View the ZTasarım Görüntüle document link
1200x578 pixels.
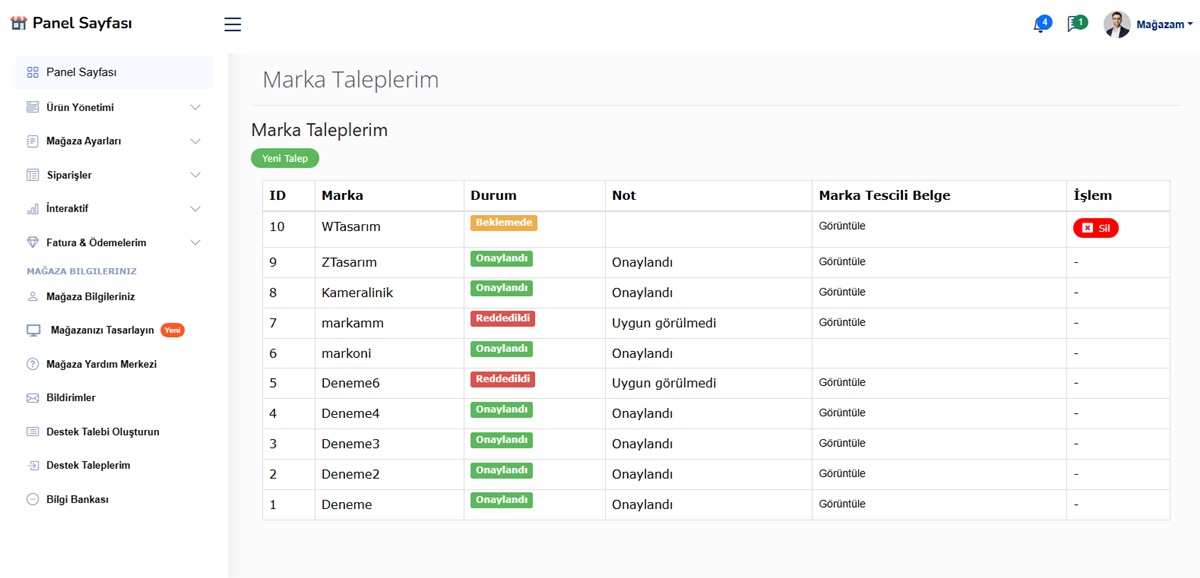[x=842, y=262]
